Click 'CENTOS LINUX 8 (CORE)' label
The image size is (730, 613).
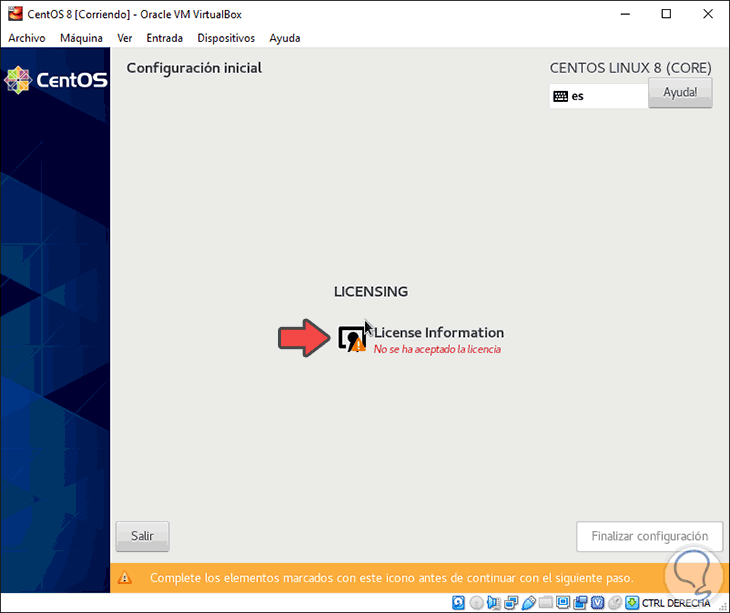630,68
